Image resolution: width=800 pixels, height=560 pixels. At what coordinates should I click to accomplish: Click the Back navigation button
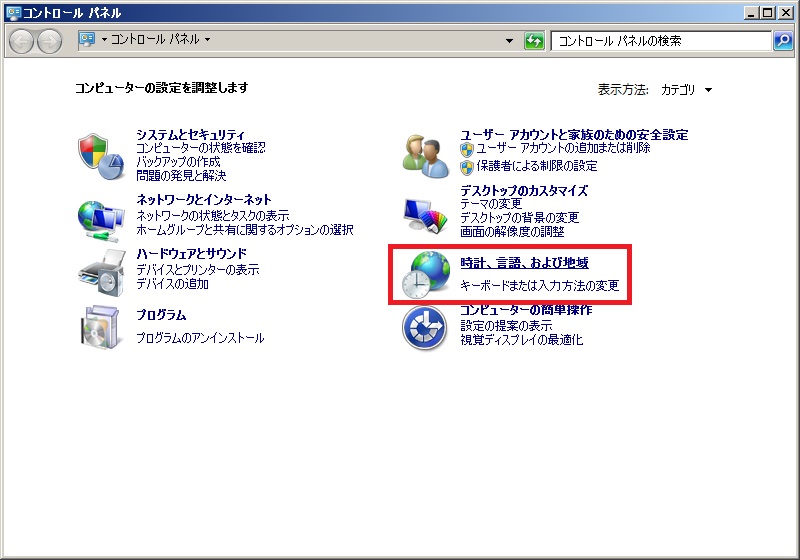tap(21, 41)
